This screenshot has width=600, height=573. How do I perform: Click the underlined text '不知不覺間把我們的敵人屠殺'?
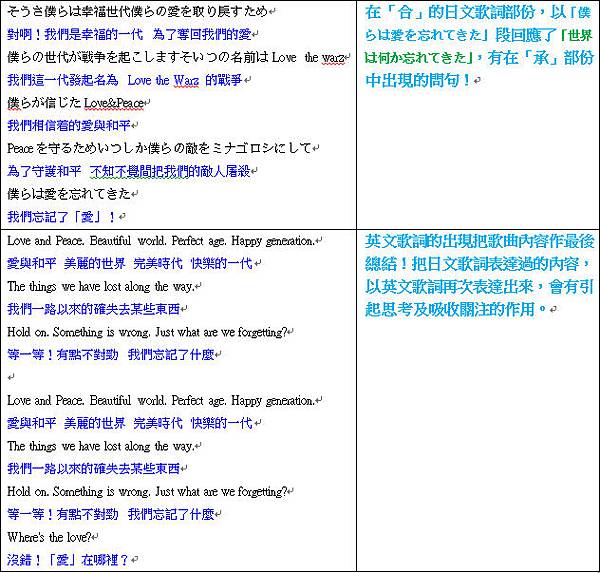coord(170,171)
